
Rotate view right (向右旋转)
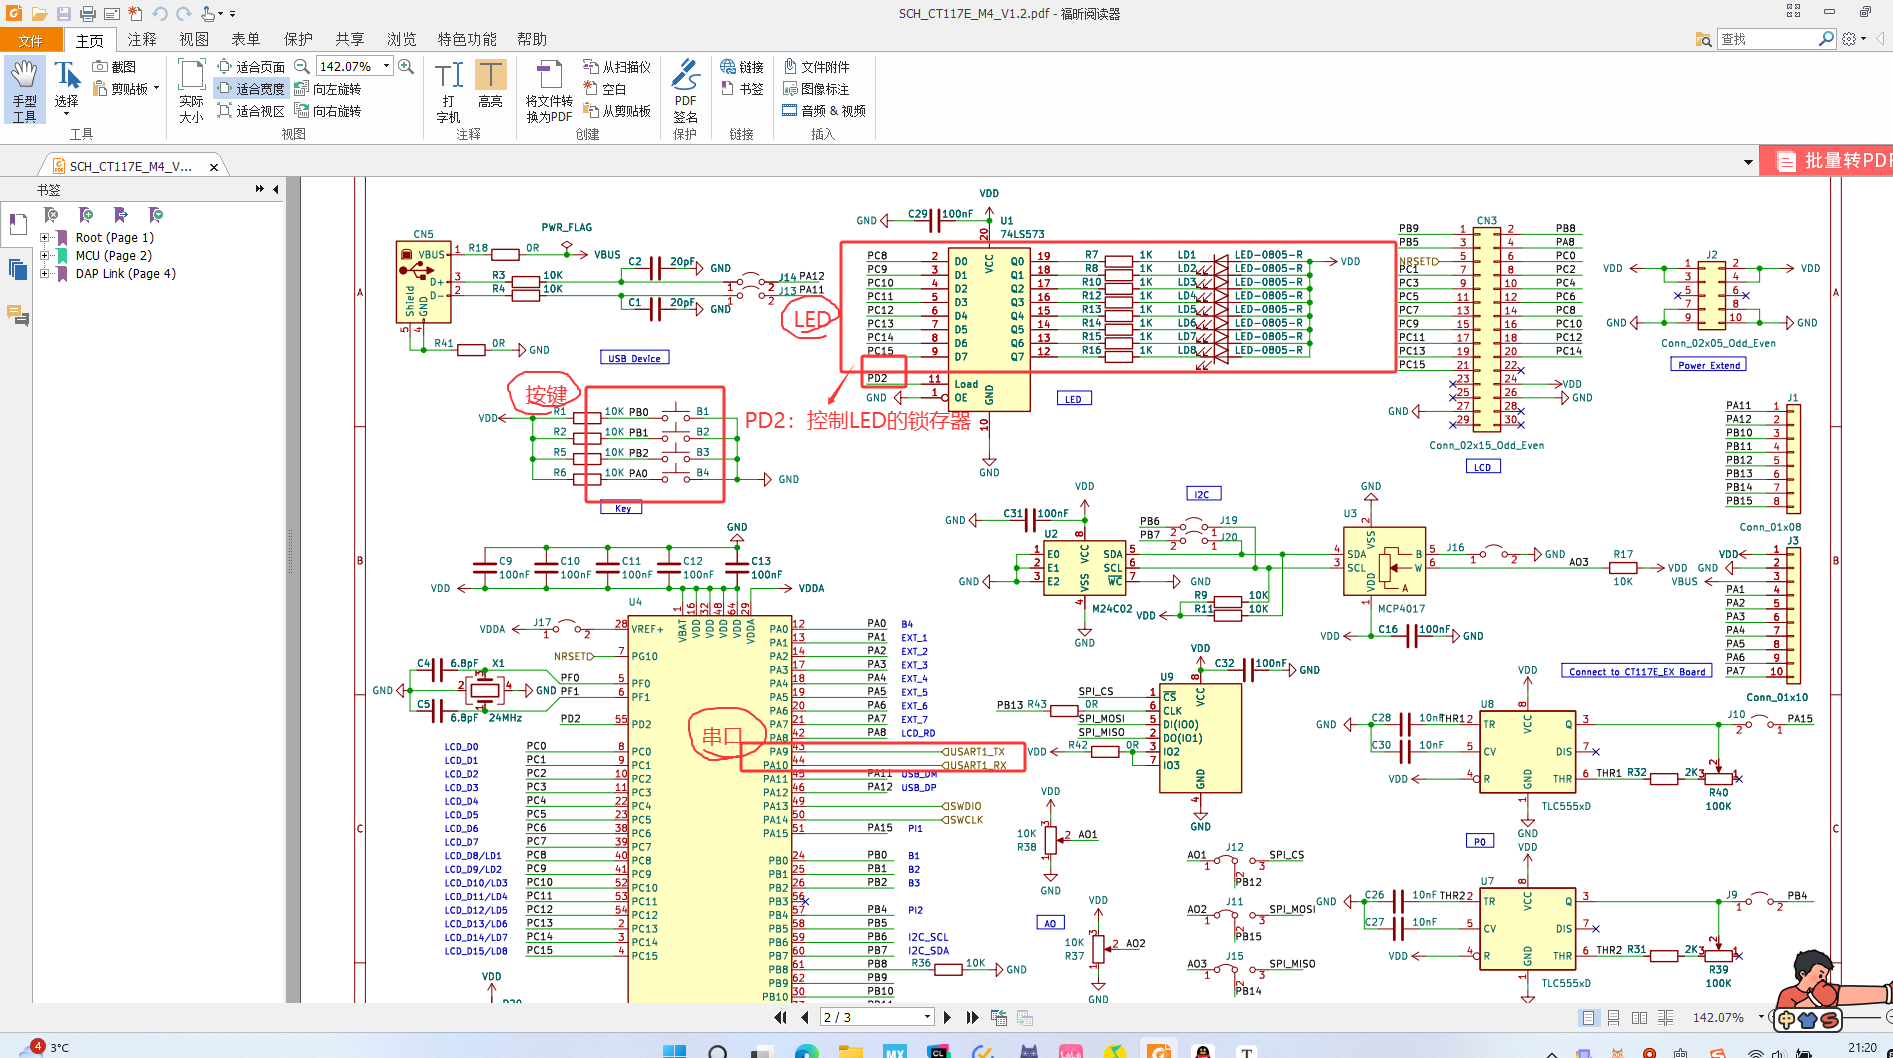328,110
